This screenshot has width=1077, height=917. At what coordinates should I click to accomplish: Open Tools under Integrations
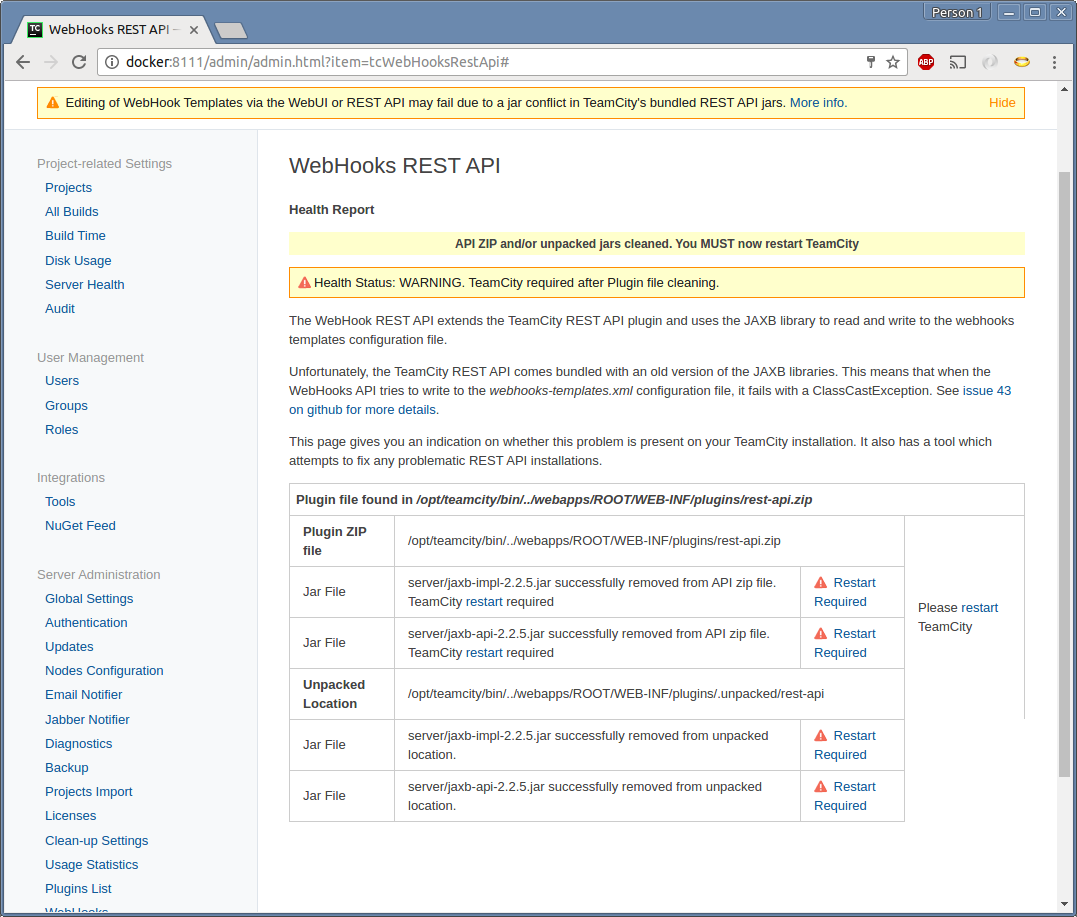click(60, 501)
